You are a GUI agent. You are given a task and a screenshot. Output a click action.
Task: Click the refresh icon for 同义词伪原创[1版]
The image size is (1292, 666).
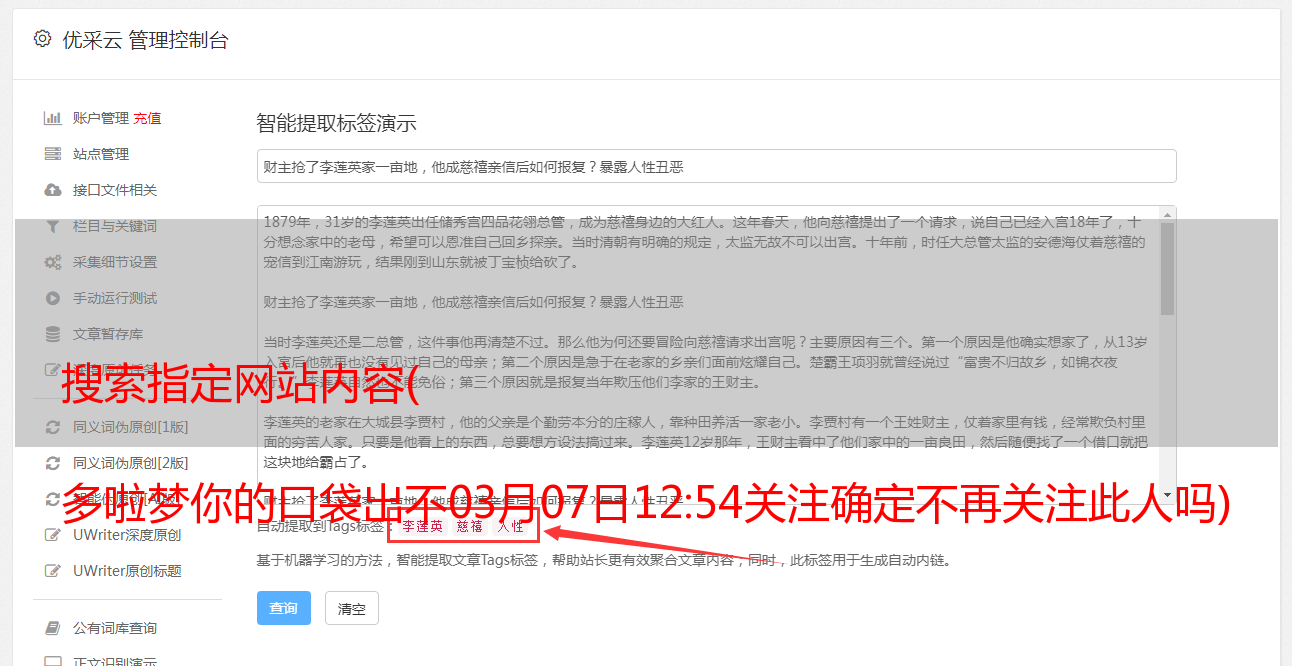[53, 427]
